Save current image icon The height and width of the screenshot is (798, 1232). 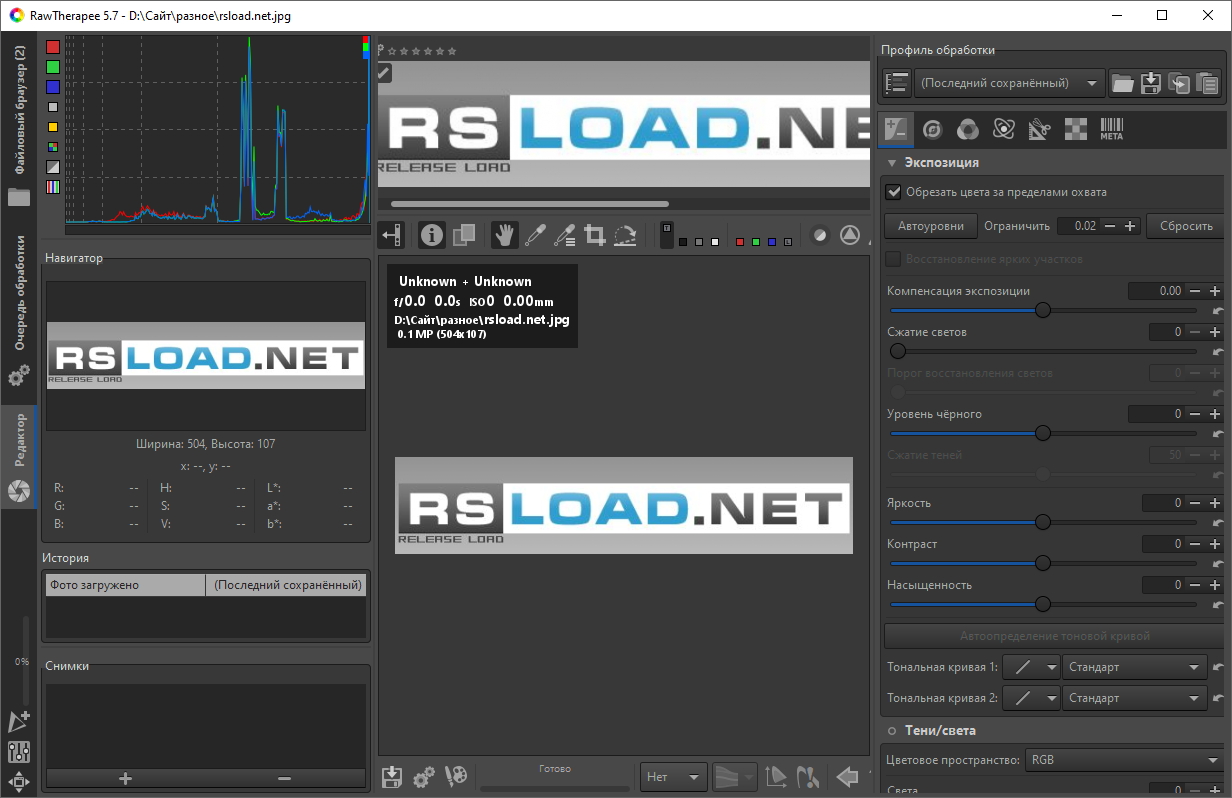point(392,776)
